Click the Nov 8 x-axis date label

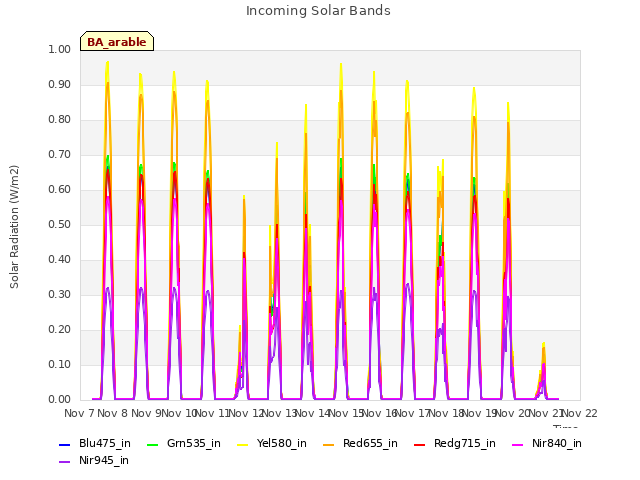(112, 413)
